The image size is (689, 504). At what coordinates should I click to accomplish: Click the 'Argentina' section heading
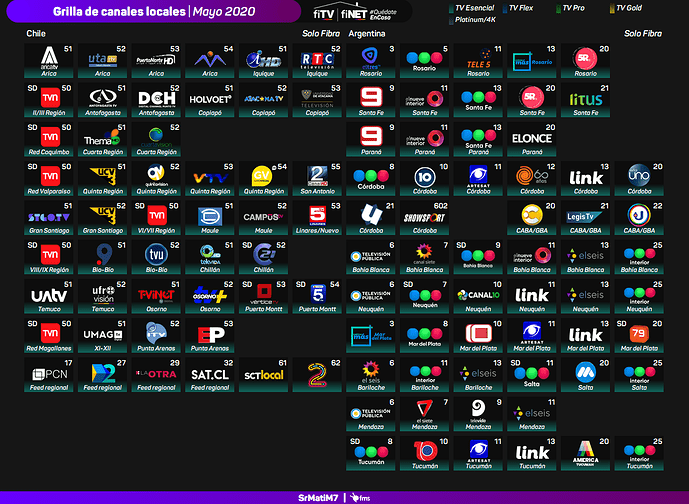pos(367,33)
